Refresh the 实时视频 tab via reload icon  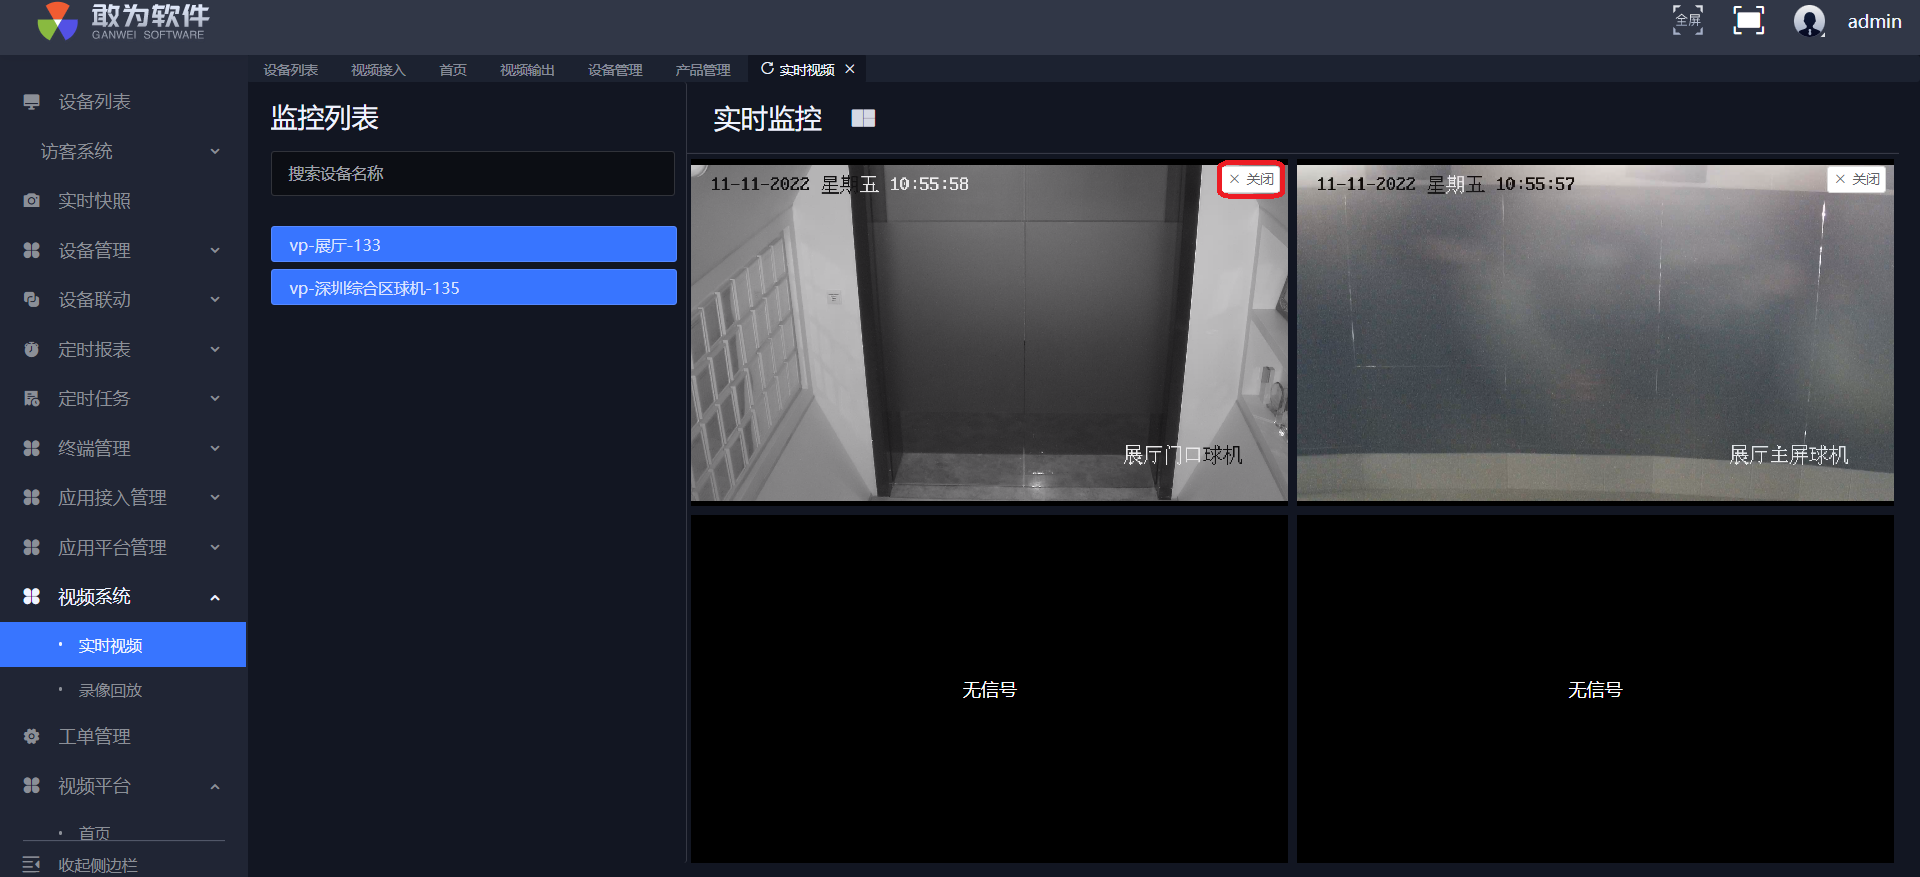pos(767,69)
